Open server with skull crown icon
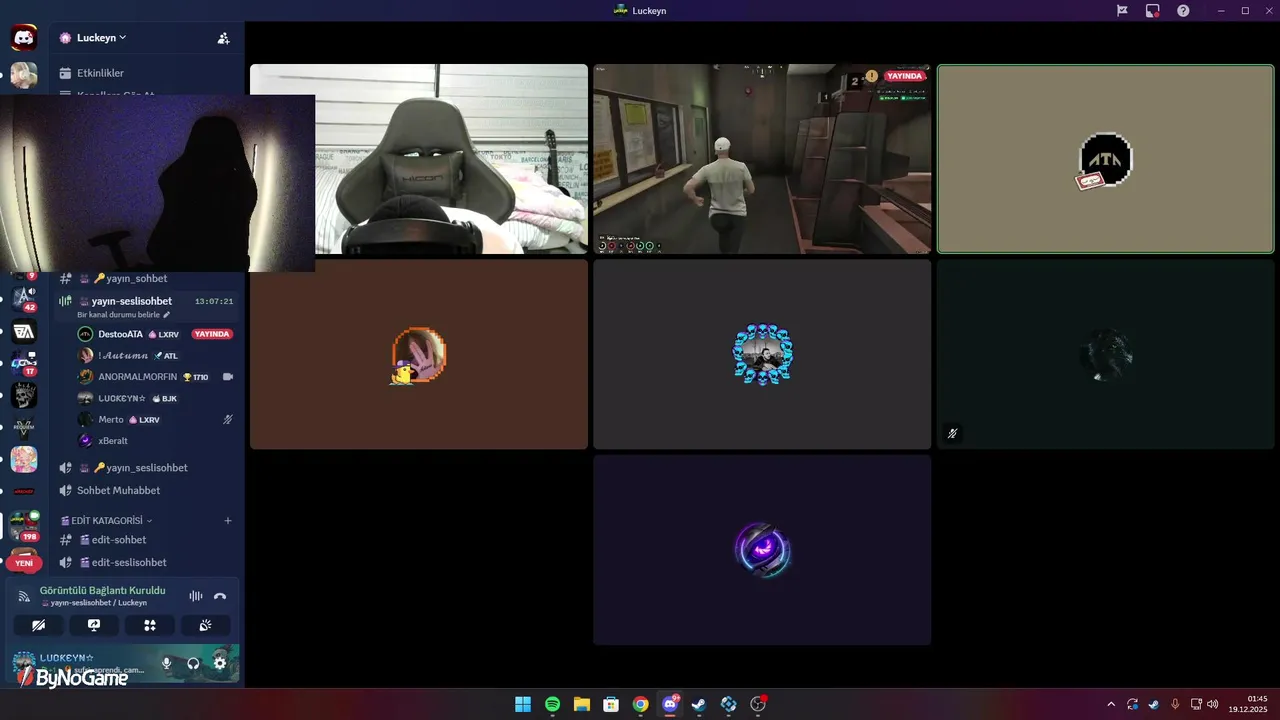 coord(24,395)
